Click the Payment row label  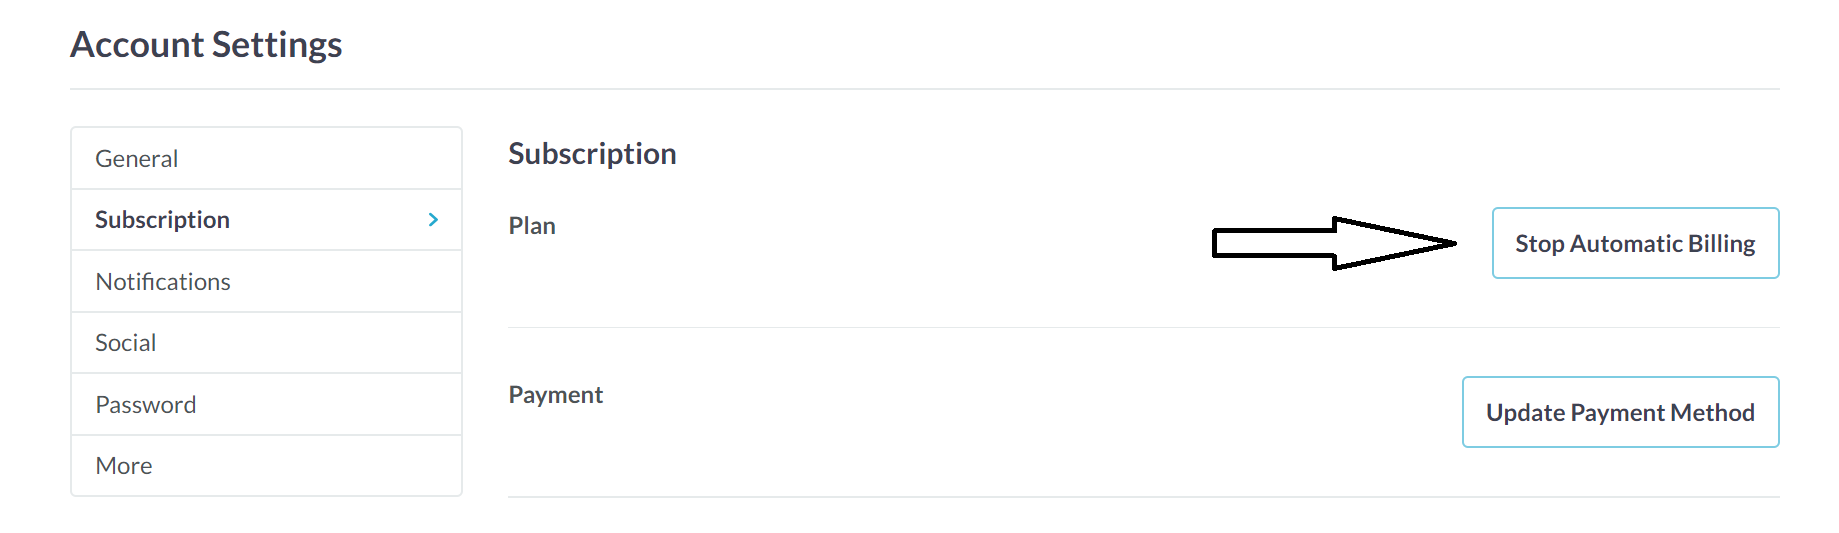[556, 395]
